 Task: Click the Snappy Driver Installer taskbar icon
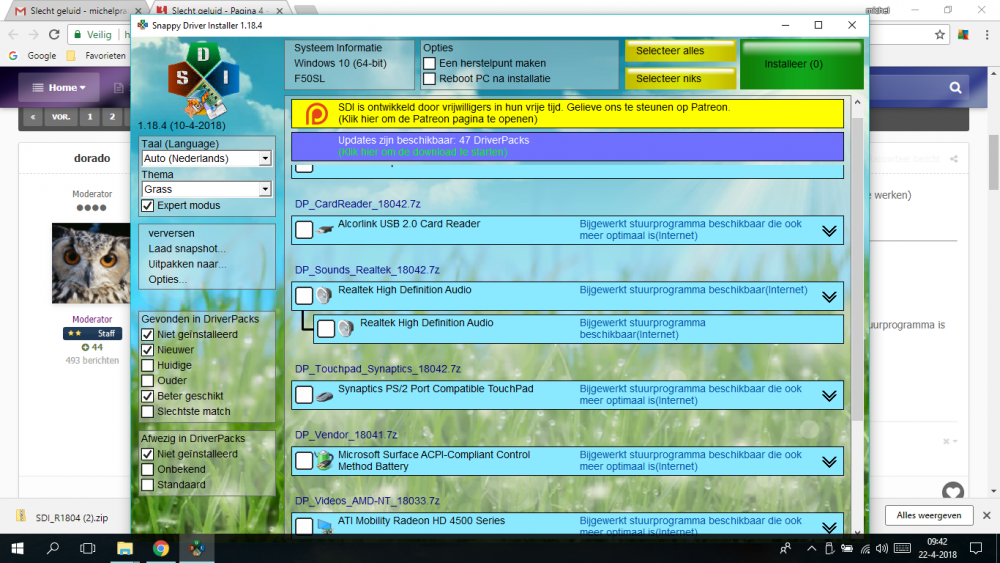[196, 548]
